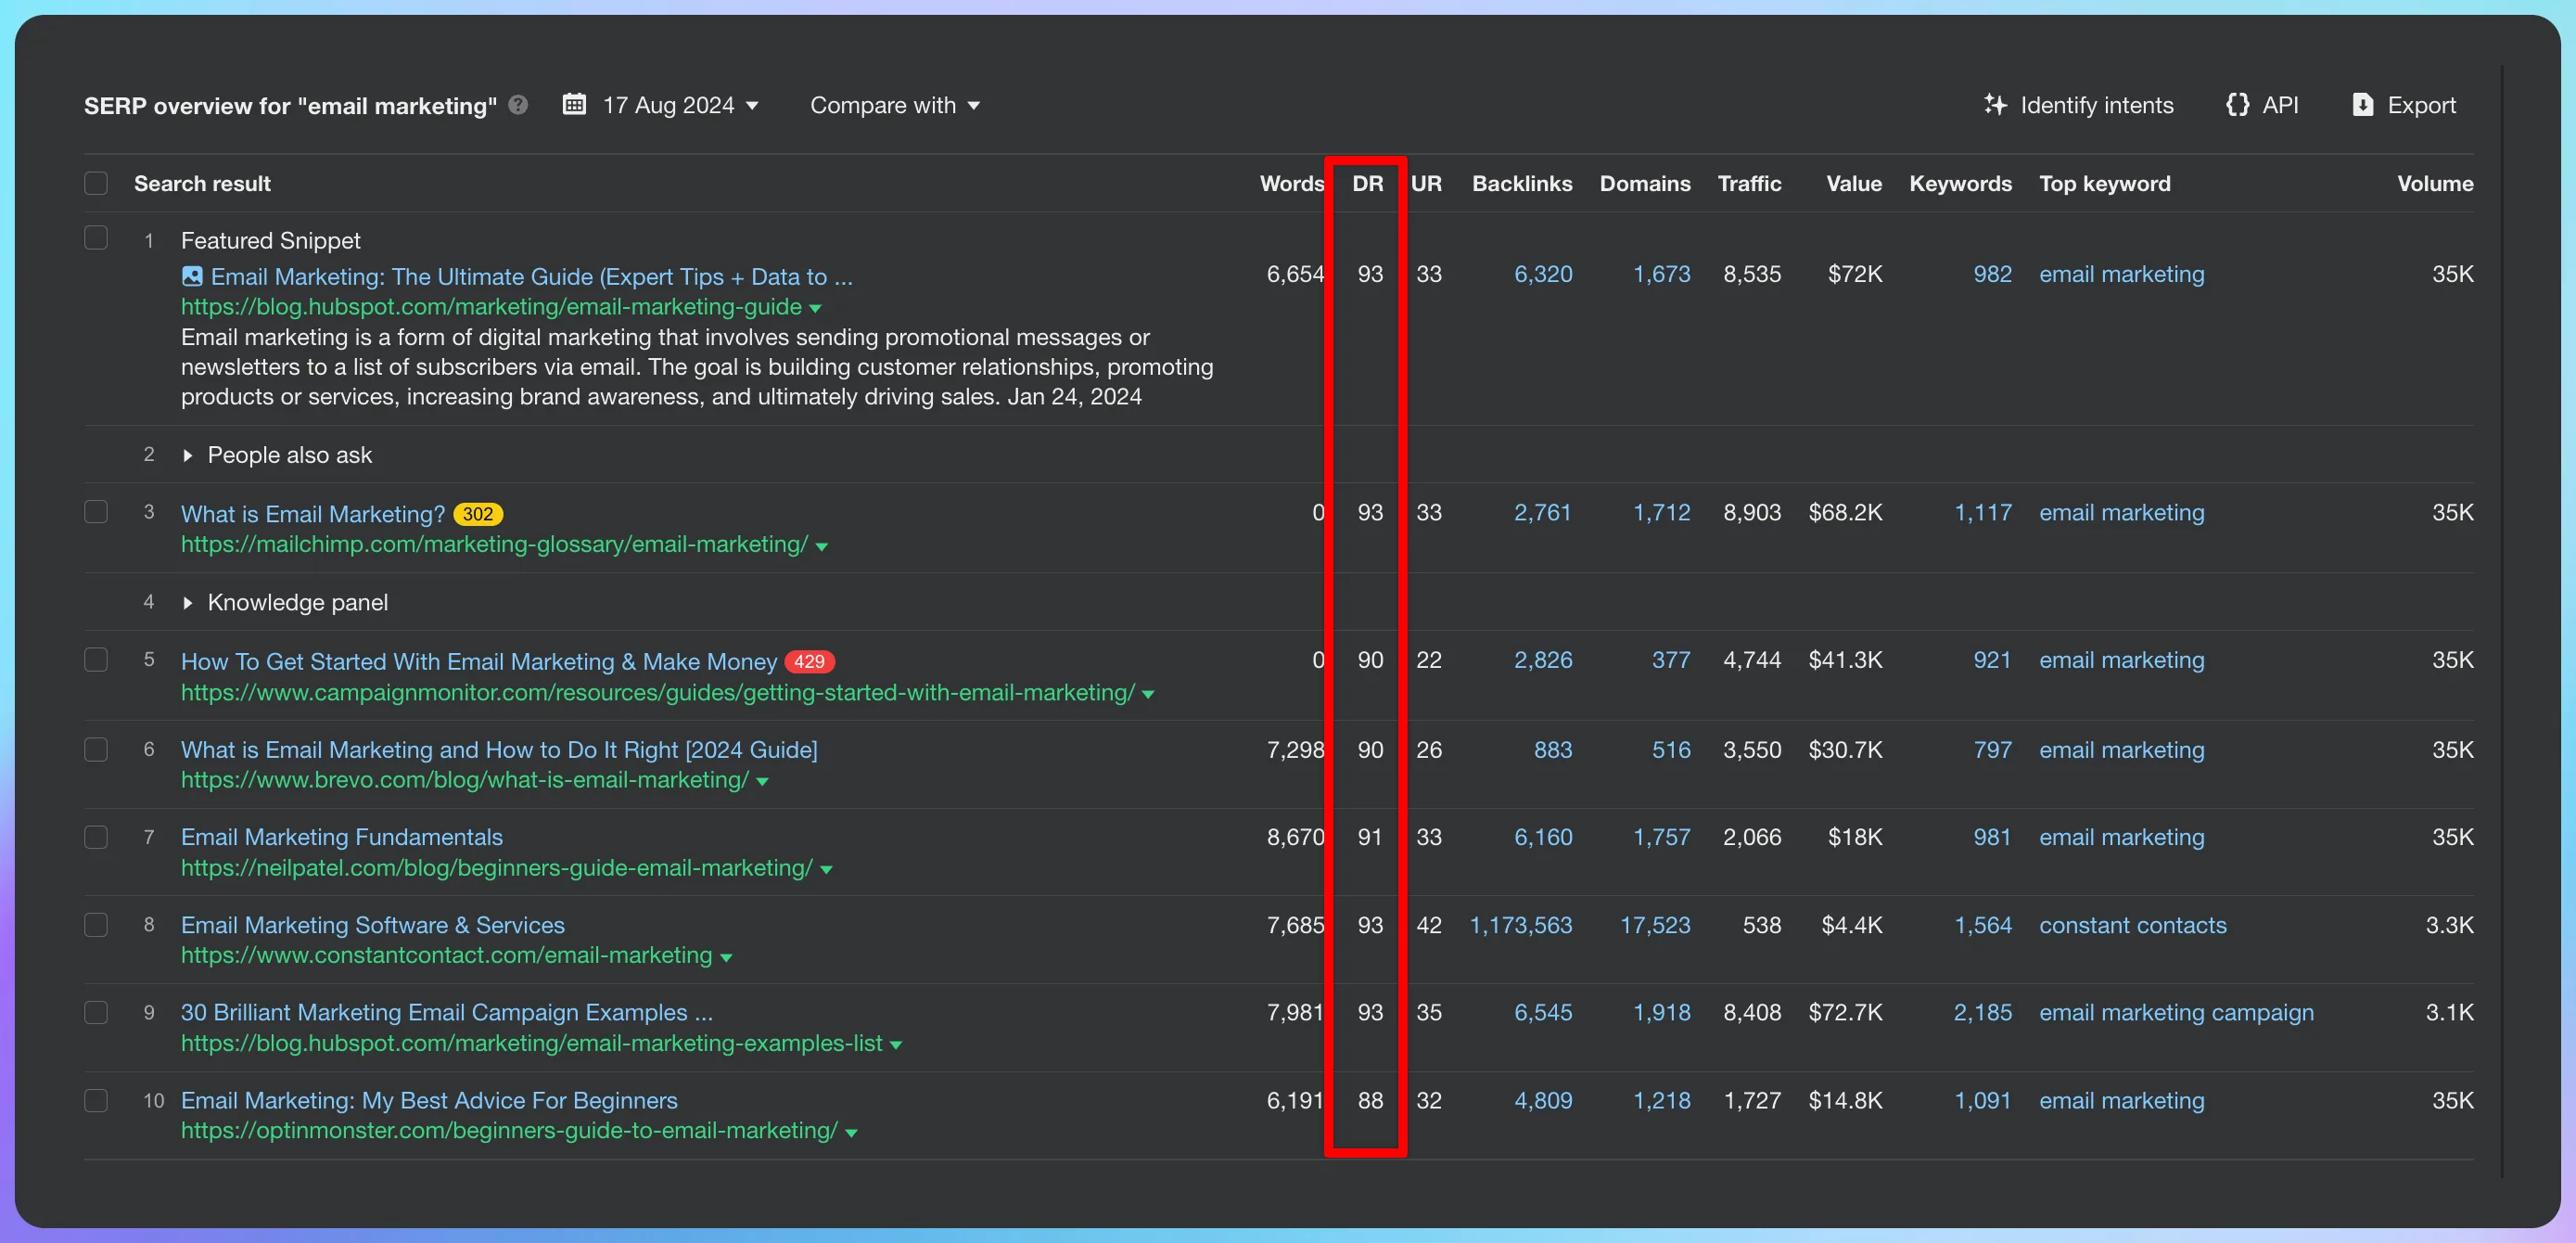Open the URL dropdown arrow for the optinmonster.com link
The height and width of the screenshot is (1243, 2576).
(851, 1133)
